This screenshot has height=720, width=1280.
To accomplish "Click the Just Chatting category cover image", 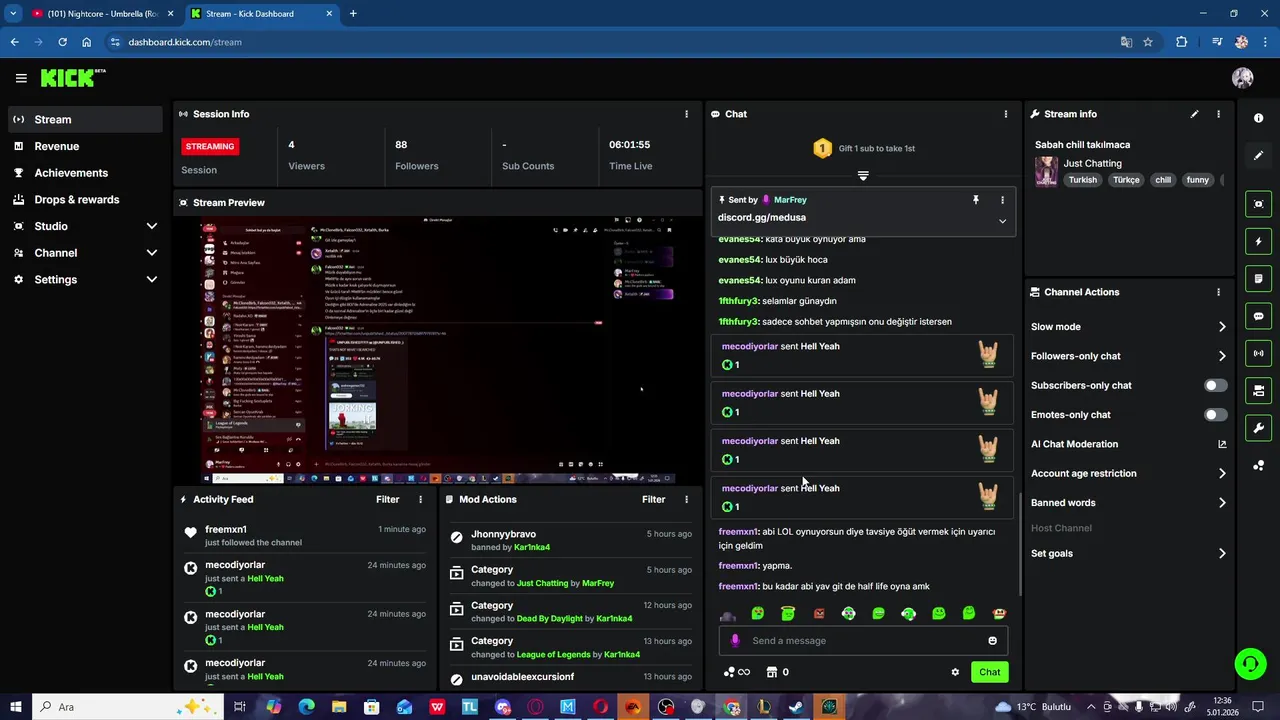I will (x=1046, y=171).
